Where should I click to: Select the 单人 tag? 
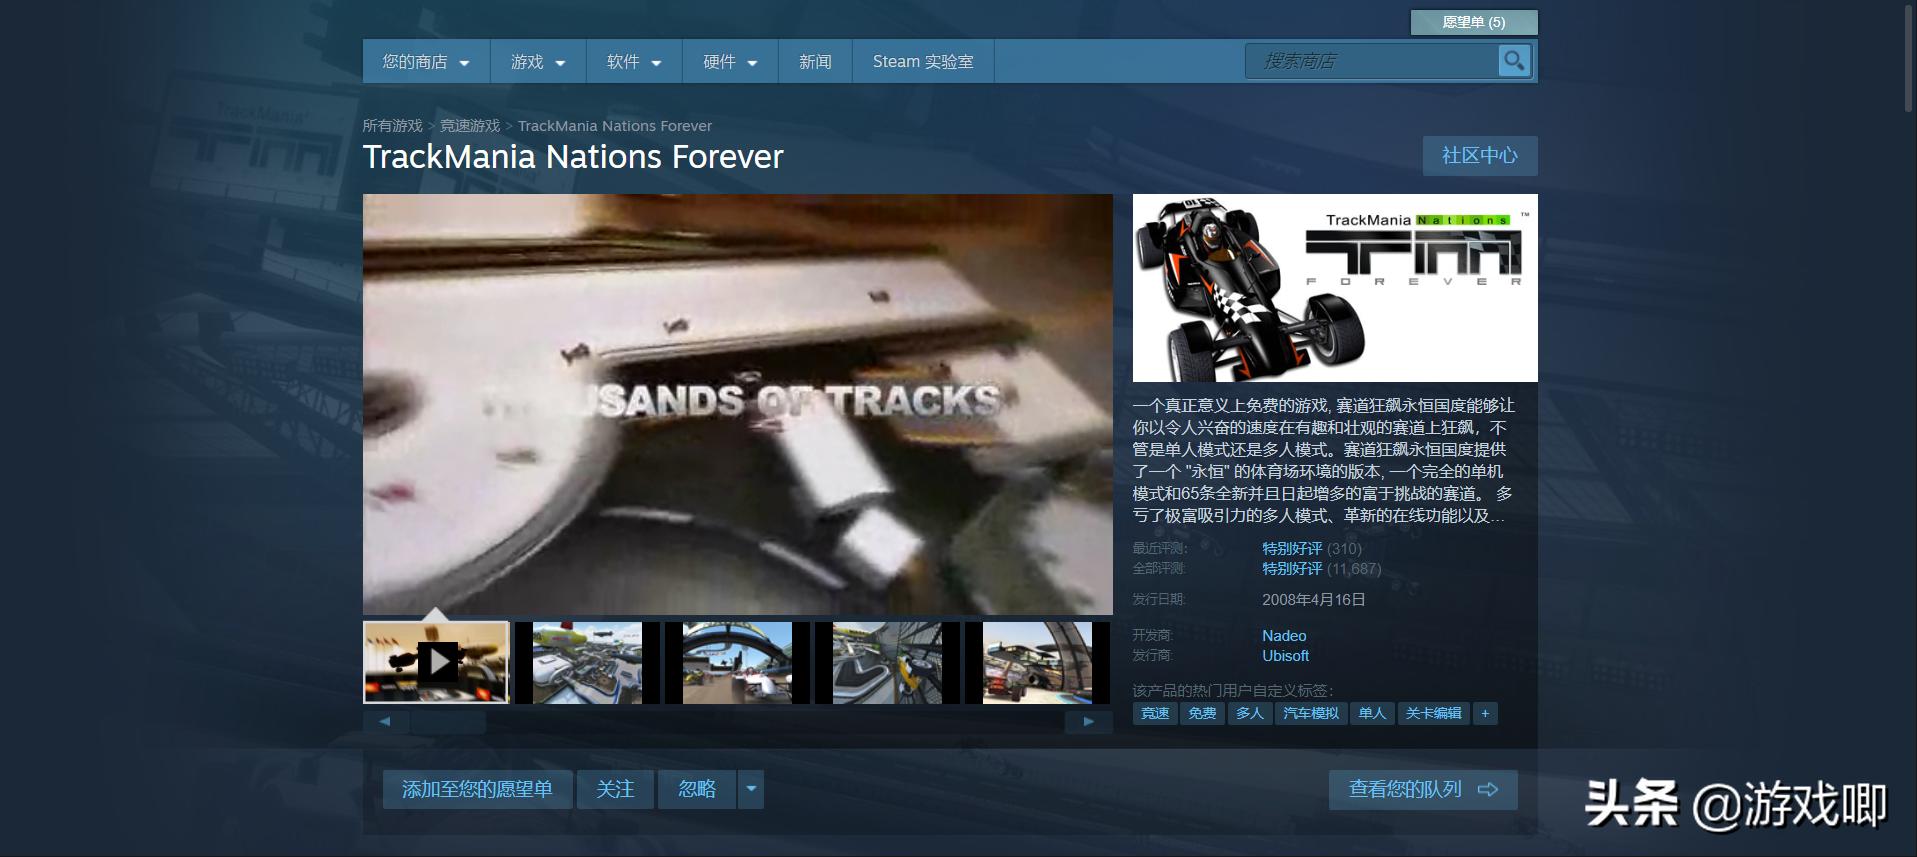click(x=1372, y=713)
